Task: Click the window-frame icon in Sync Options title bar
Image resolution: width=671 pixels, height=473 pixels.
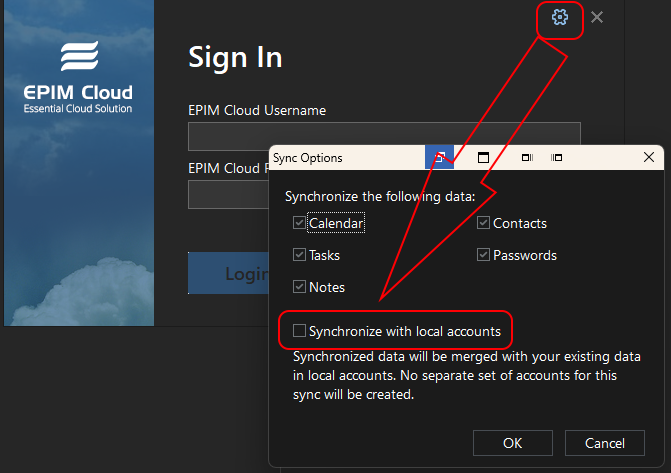Action: [x=483, y=158]
